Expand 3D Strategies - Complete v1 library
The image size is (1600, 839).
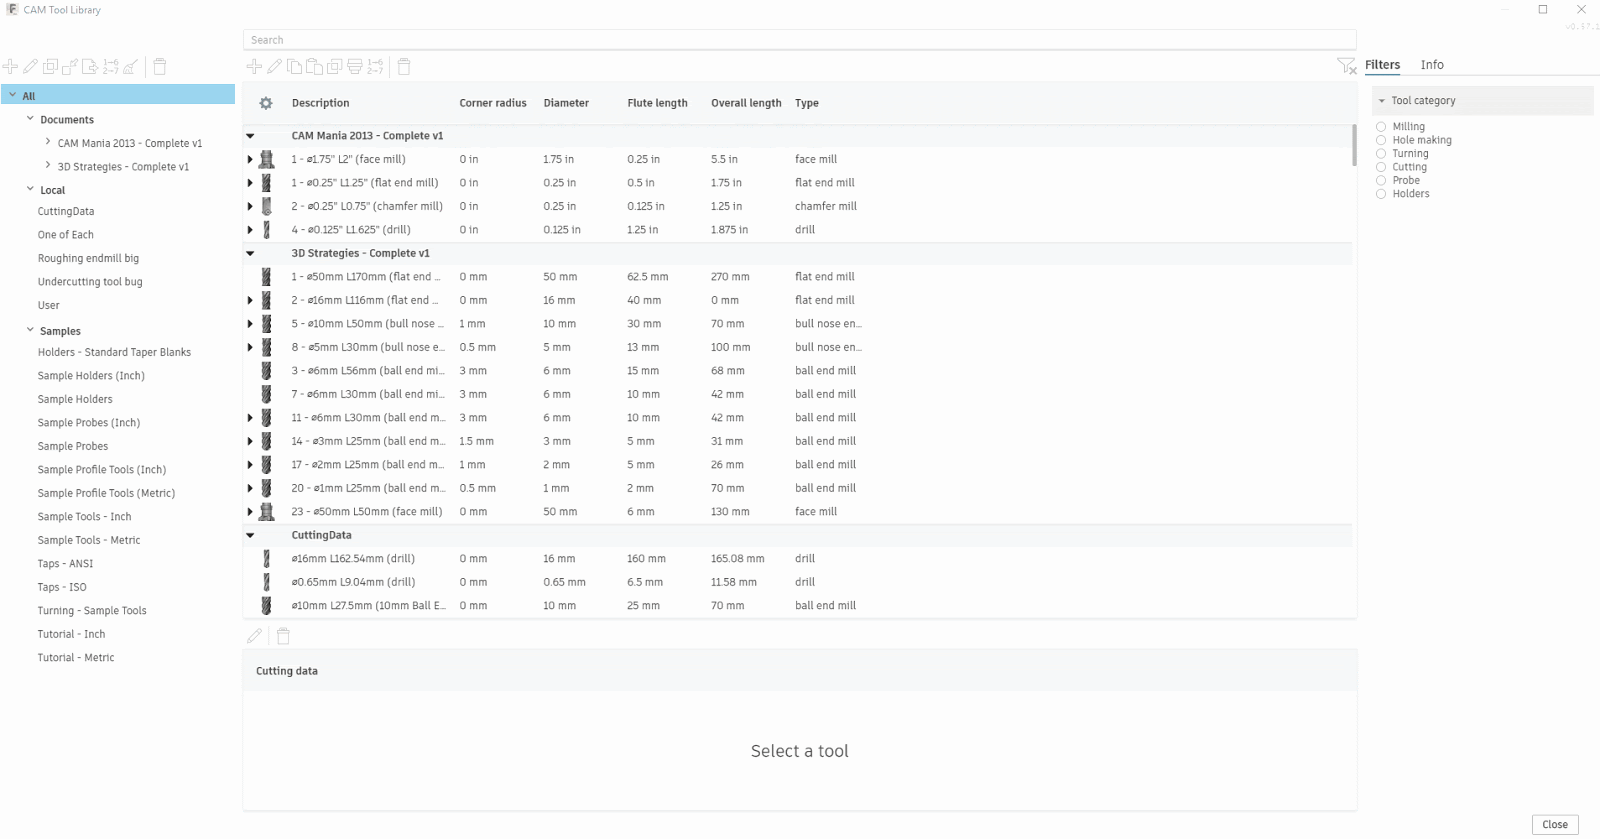tap(48, 166)
